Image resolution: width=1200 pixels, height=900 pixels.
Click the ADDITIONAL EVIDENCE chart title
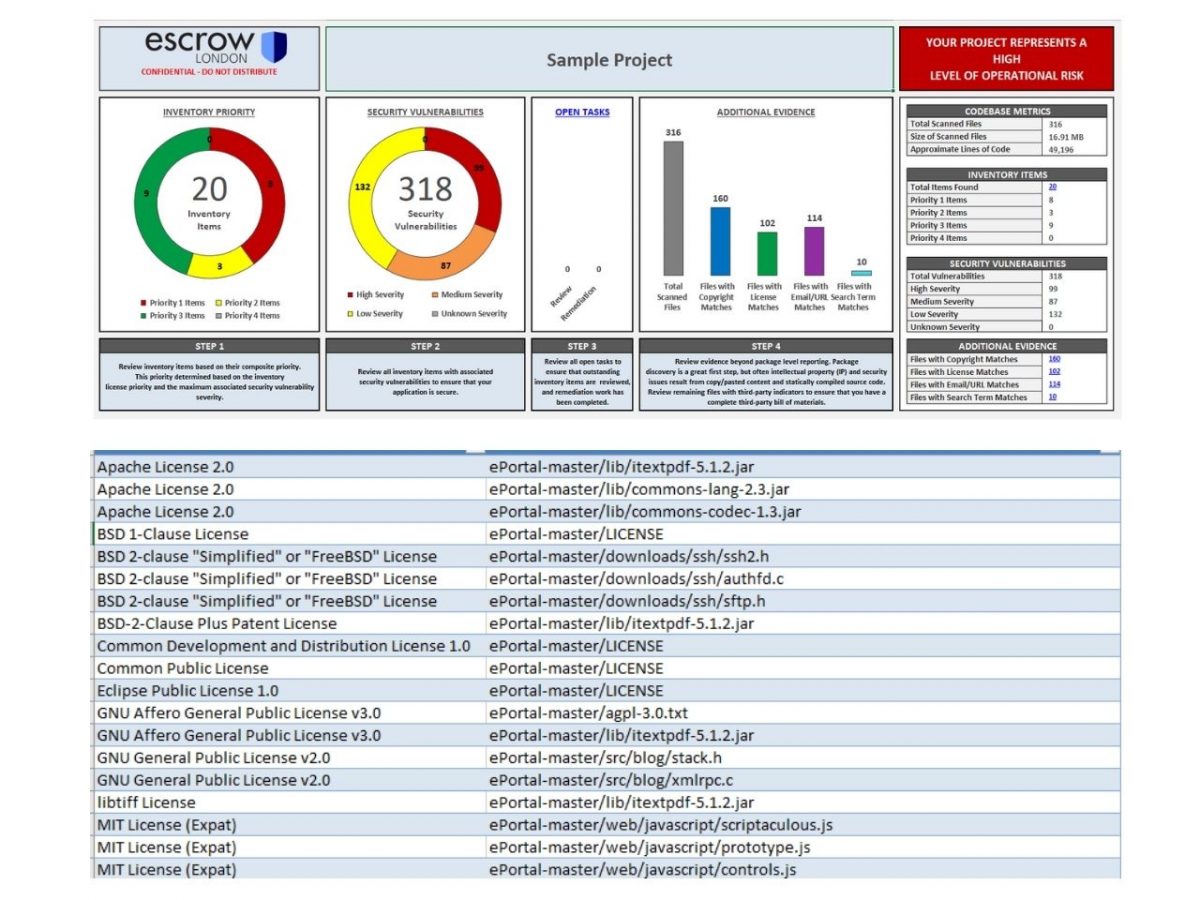tap(765, 112)
